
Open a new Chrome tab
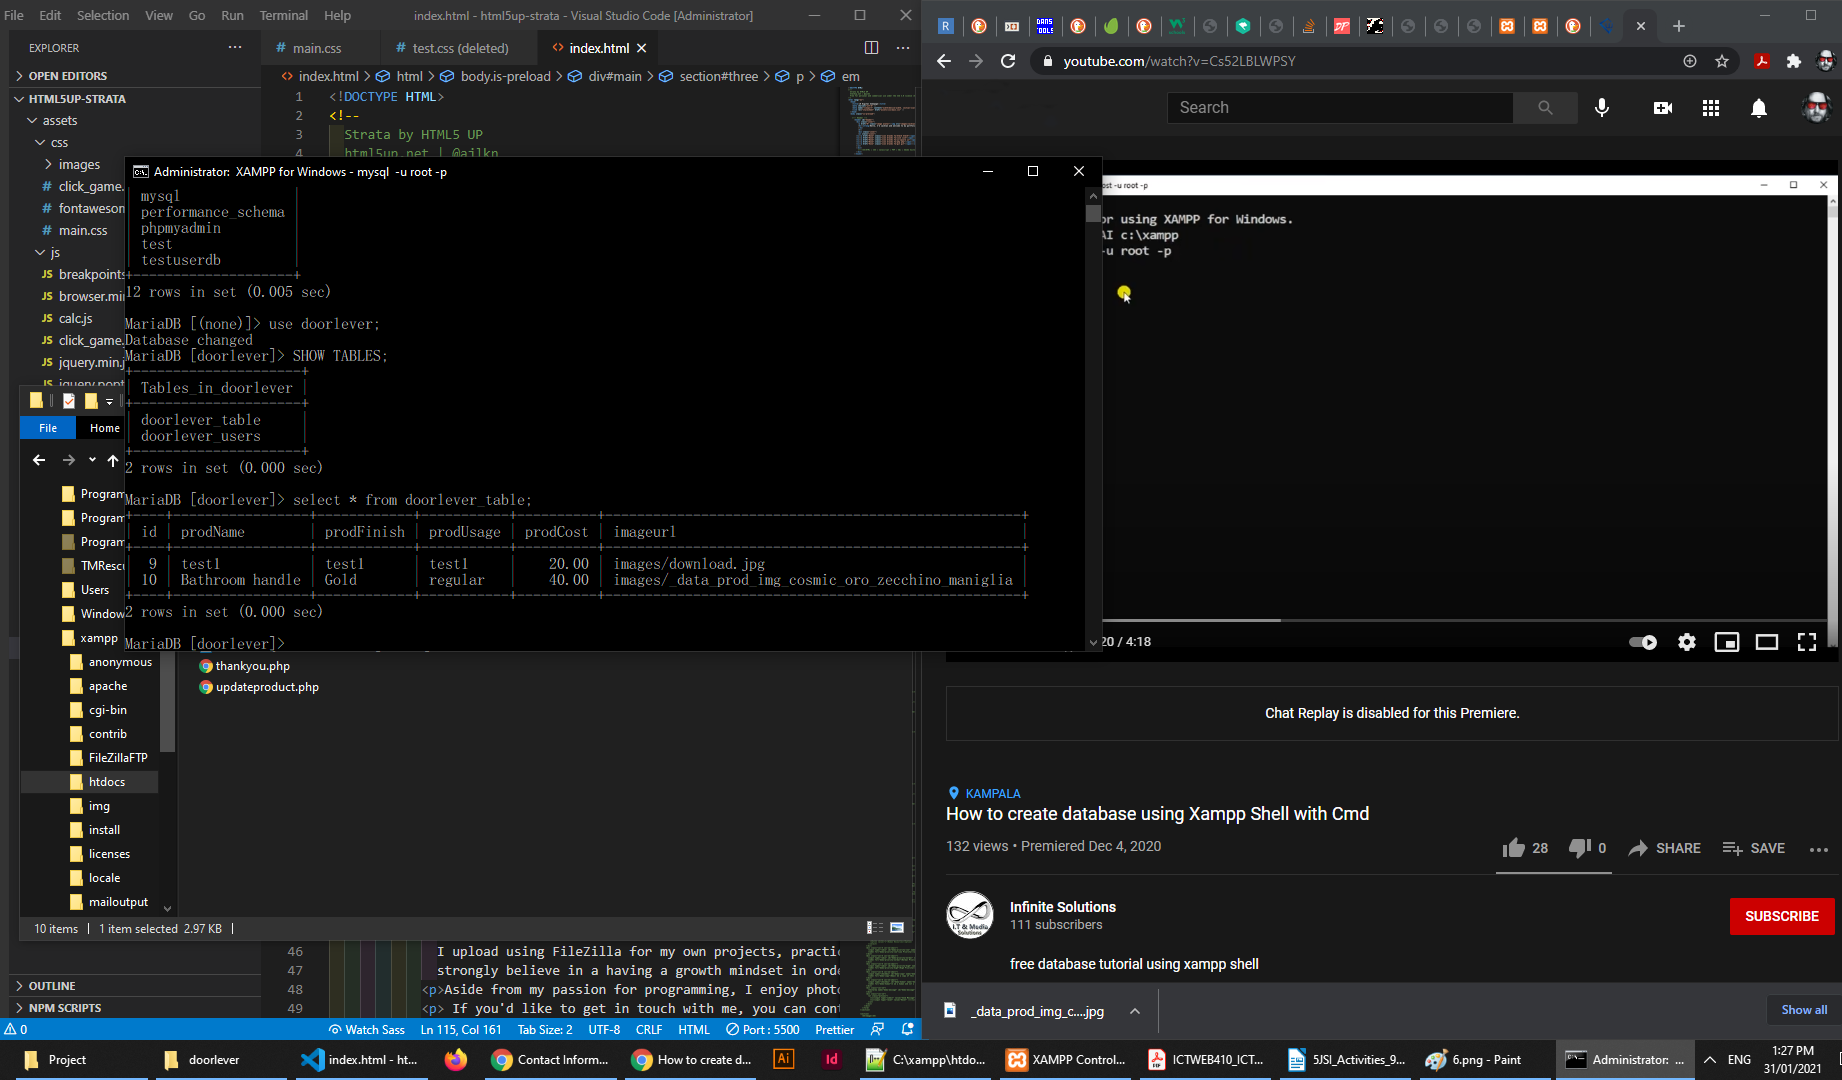[x=1679, y=26]
